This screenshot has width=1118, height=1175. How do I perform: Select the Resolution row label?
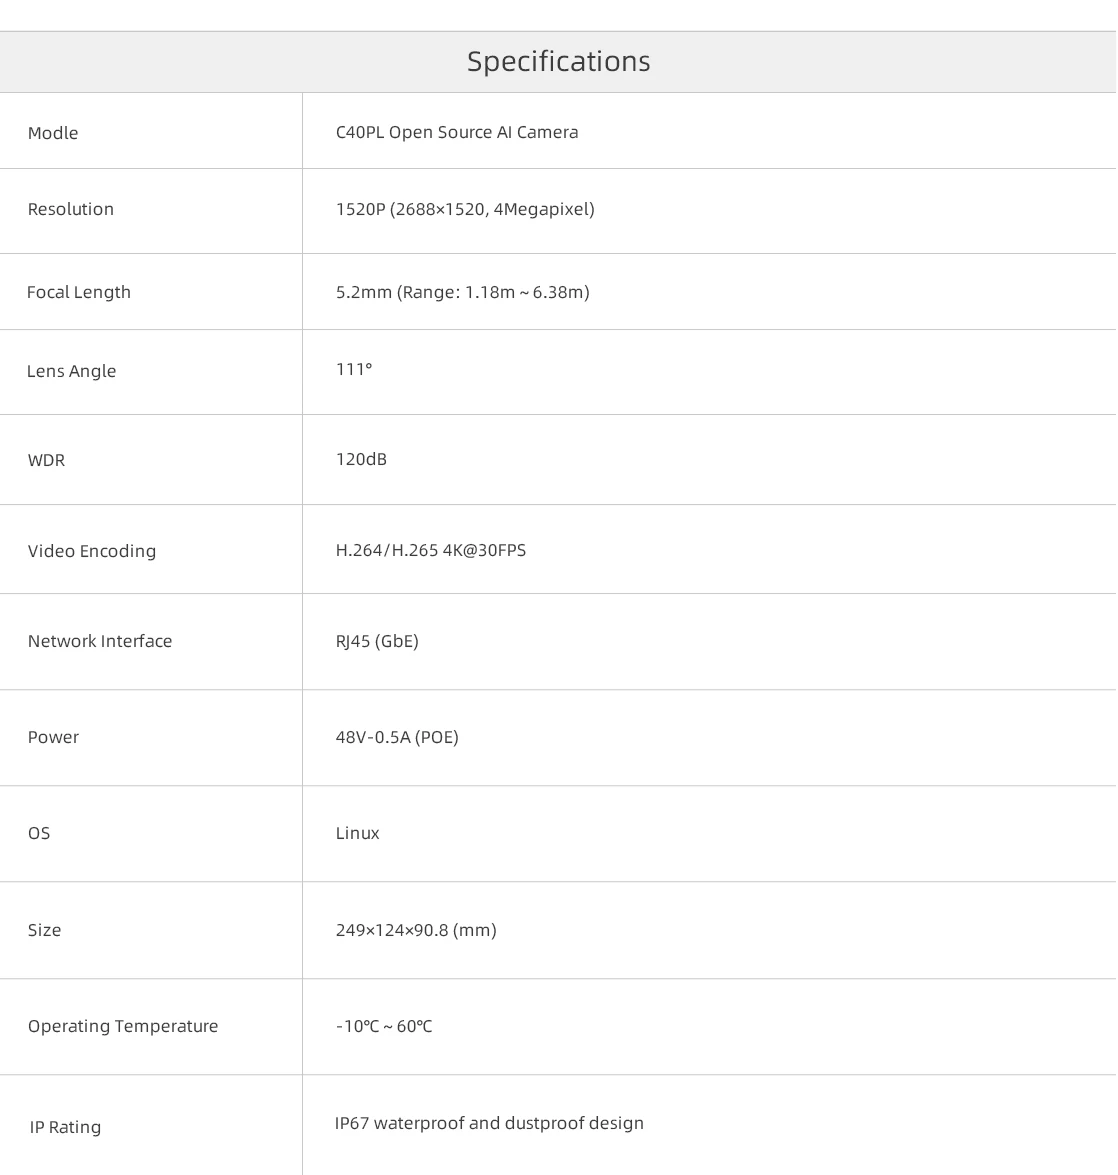[x=70, y=209]
